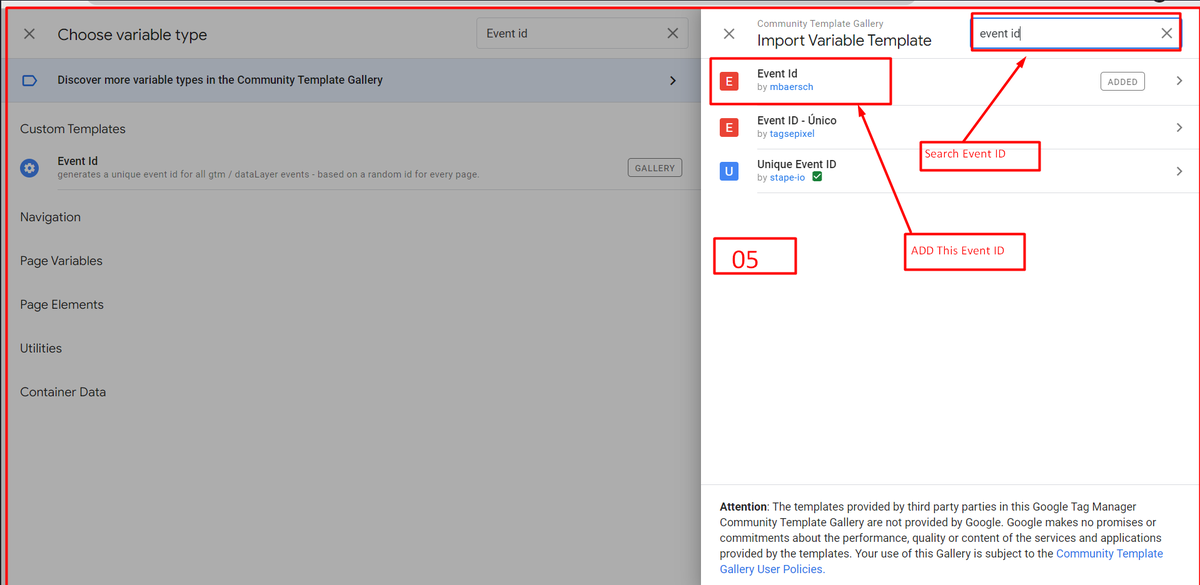Select the Event Id custom template row
The height and width of the screenshot is (585, 1200).
pos(351,168)
